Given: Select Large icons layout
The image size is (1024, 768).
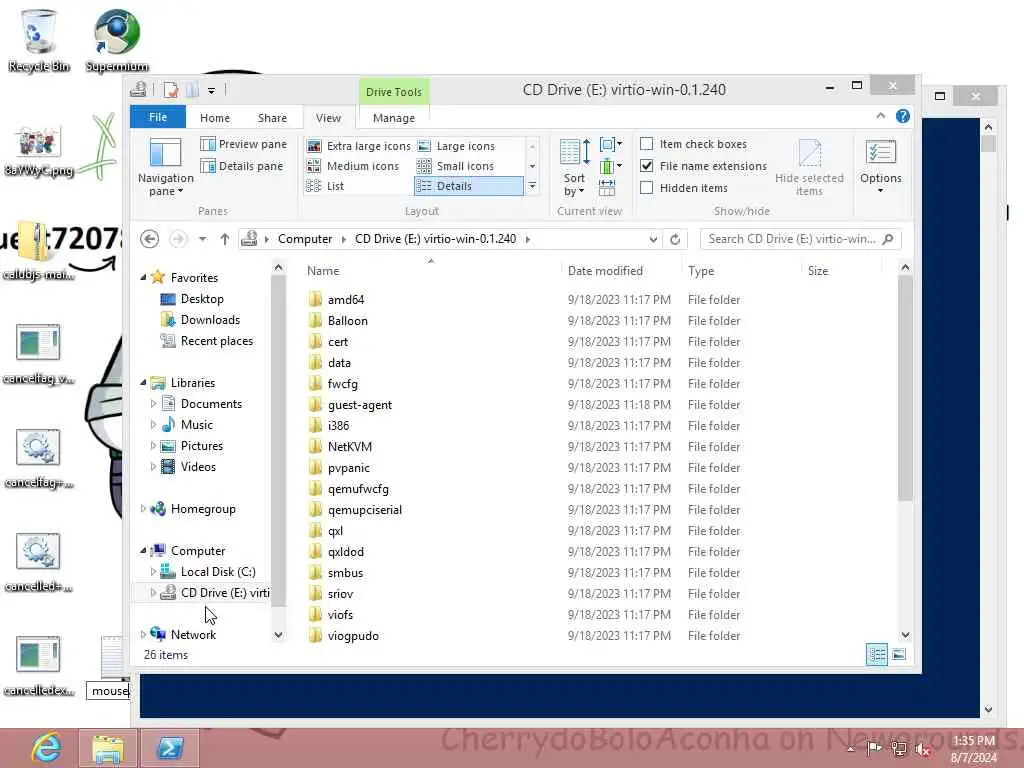Looking at the screenshot, I should (456, 146).
